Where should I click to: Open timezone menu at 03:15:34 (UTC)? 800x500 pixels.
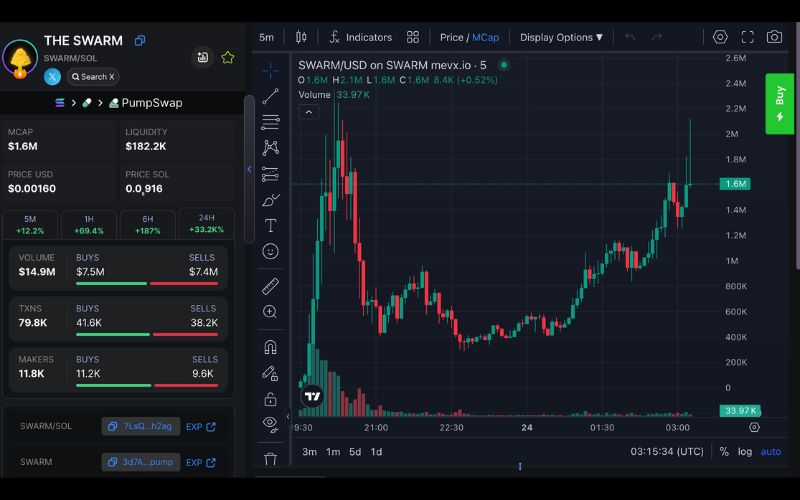667,452
